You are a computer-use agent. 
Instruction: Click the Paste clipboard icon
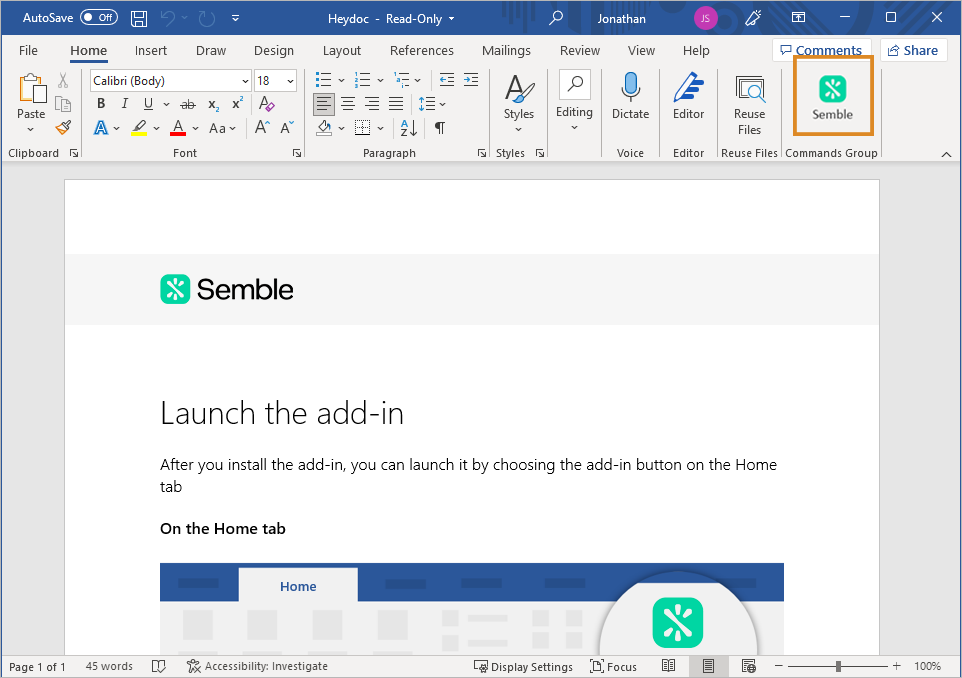[x=32, y=88]
